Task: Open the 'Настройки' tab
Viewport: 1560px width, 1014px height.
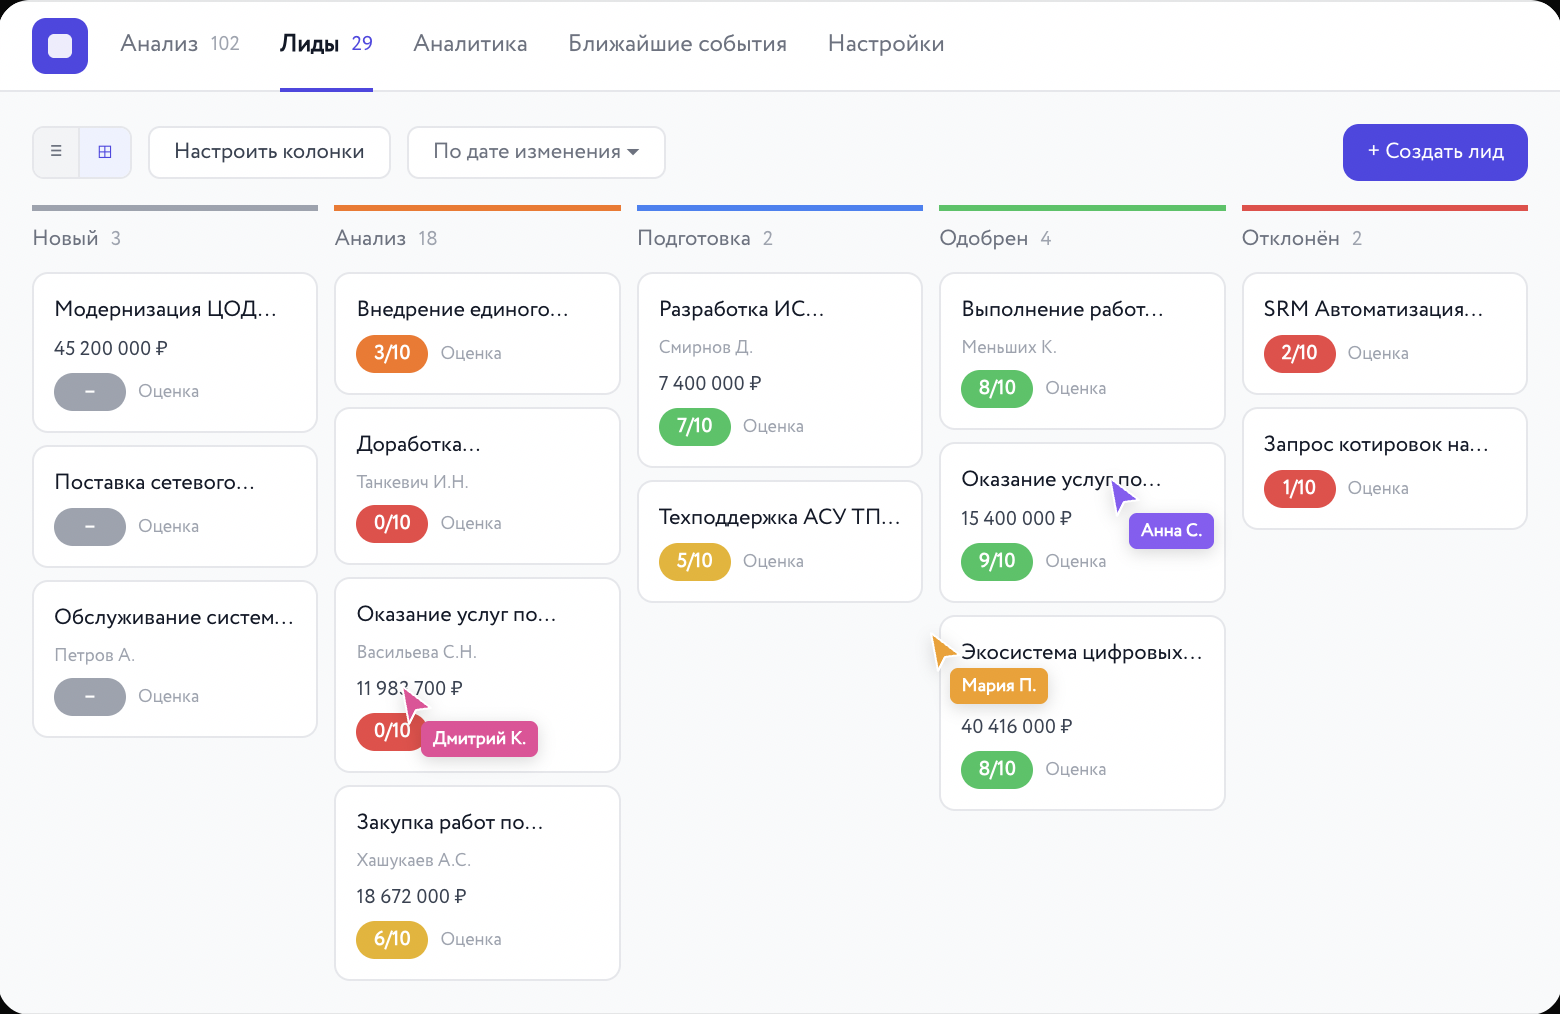Action: pyautogui.click(x=886, y=44)
